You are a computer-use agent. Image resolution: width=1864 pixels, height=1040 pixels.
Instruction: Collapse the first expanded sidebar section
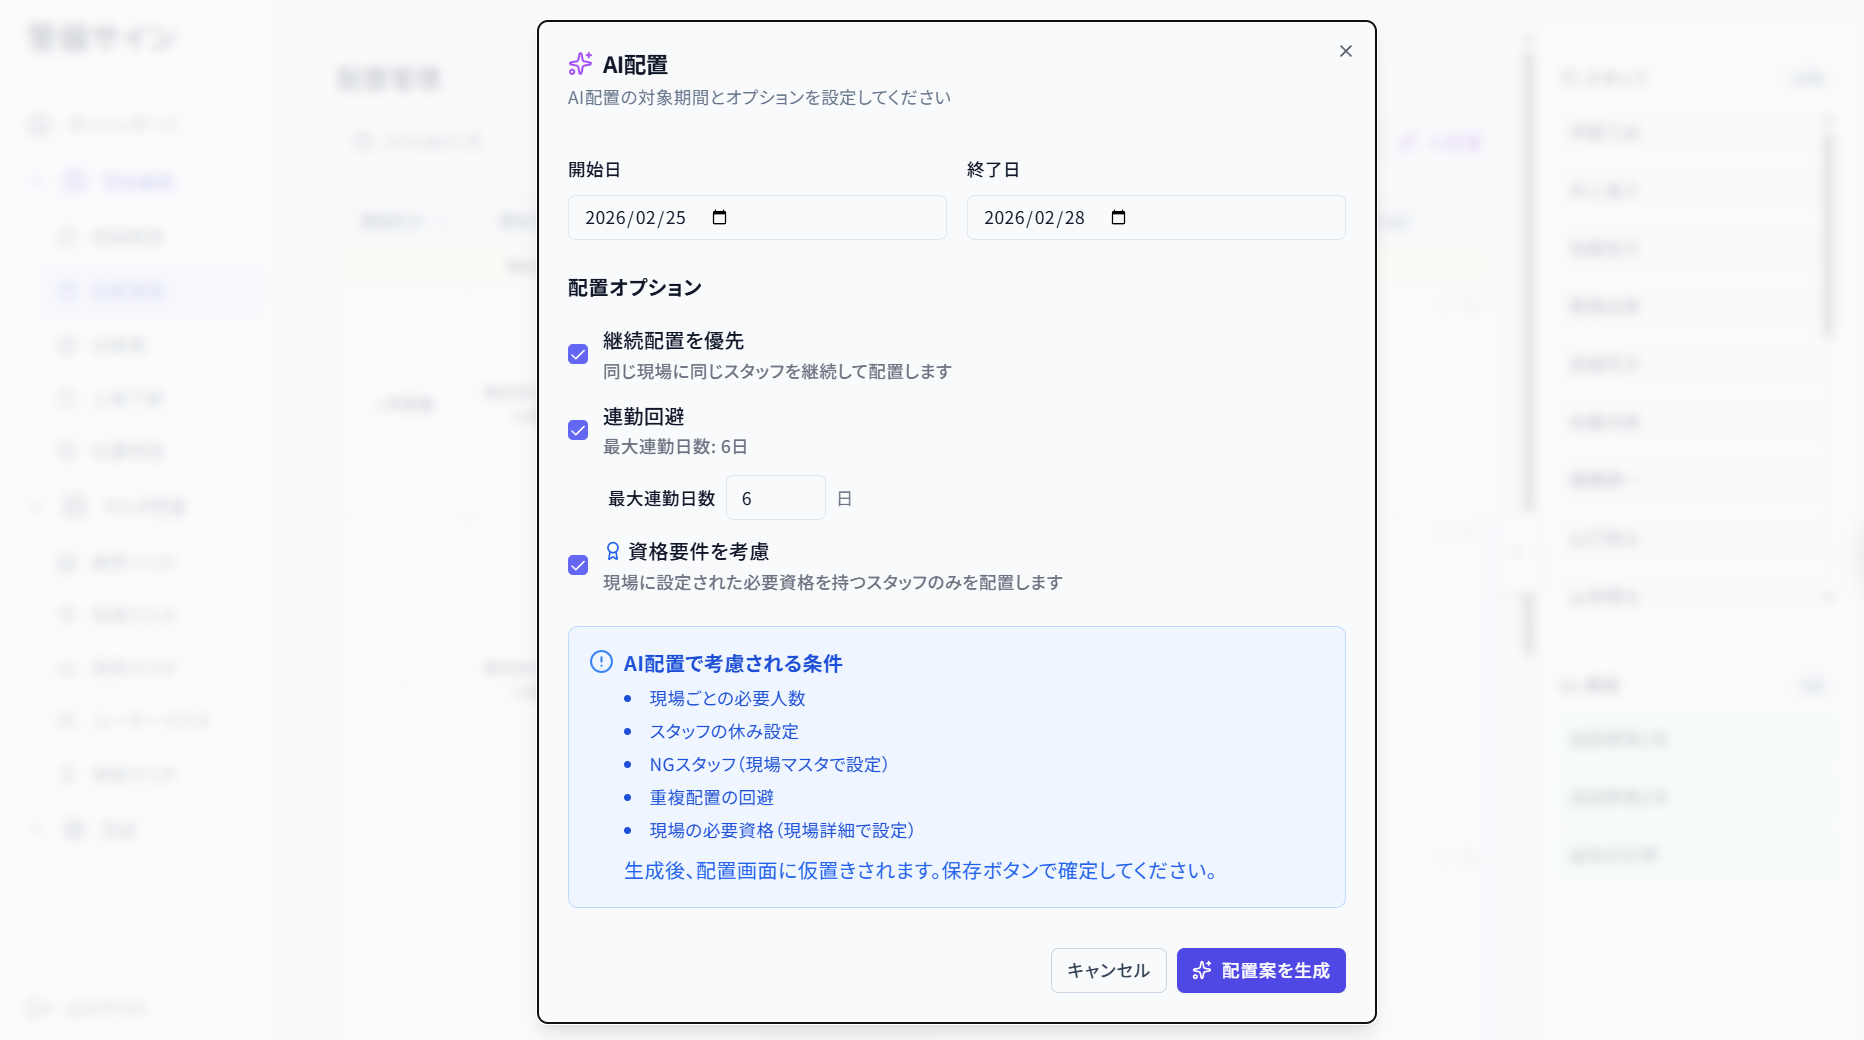[36, 181]
